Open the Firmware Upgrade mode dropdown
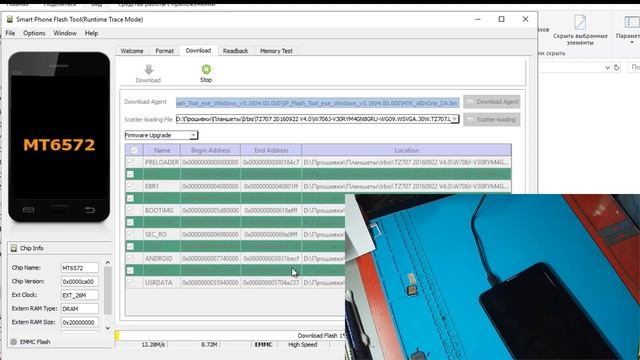 point(161,135)
